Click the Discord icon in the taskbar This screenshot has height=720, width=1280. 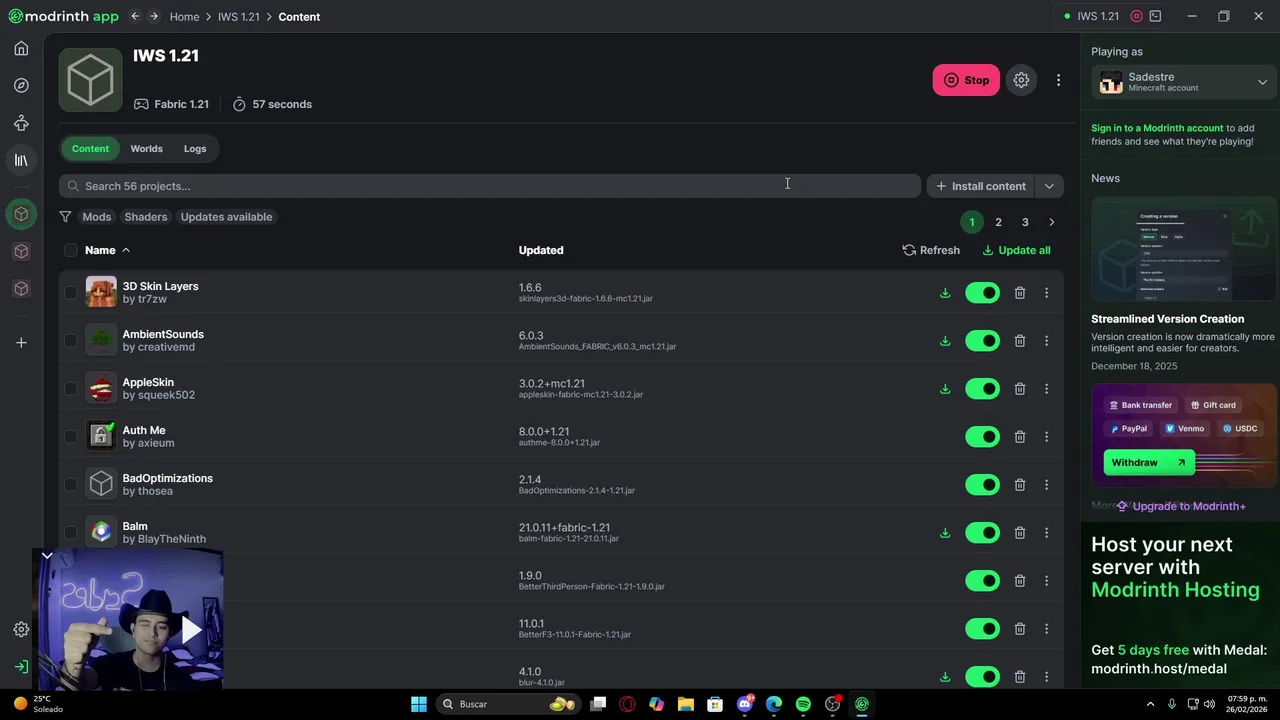coord(745,704)
